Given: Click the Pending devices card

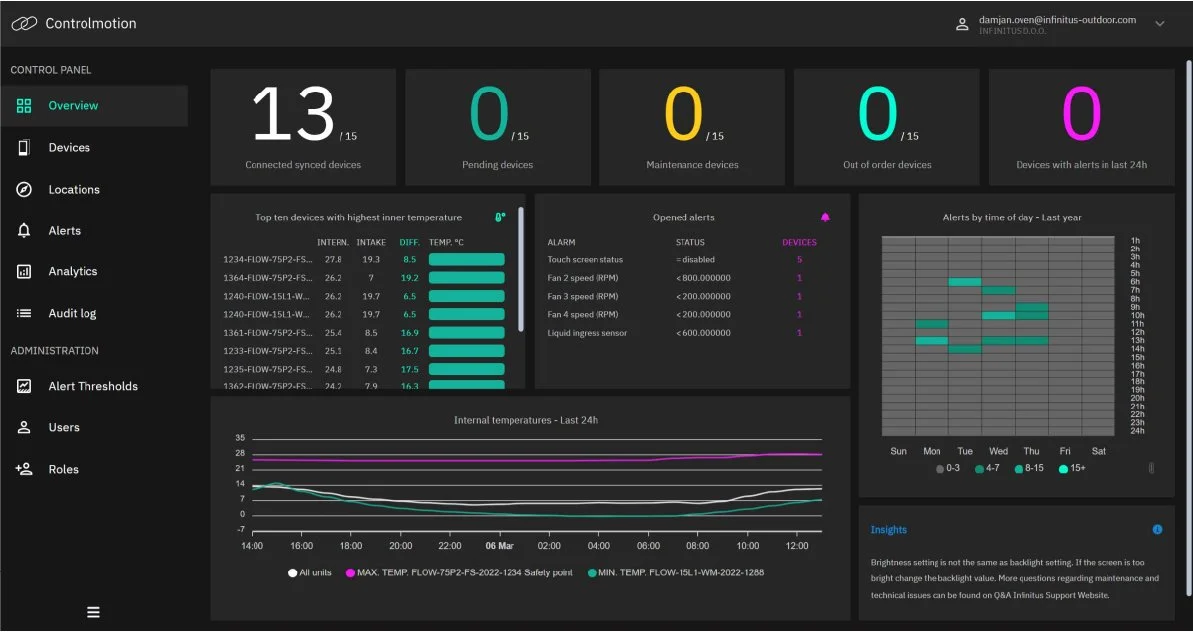Looking at the screenshot, I should pos(498,127).
